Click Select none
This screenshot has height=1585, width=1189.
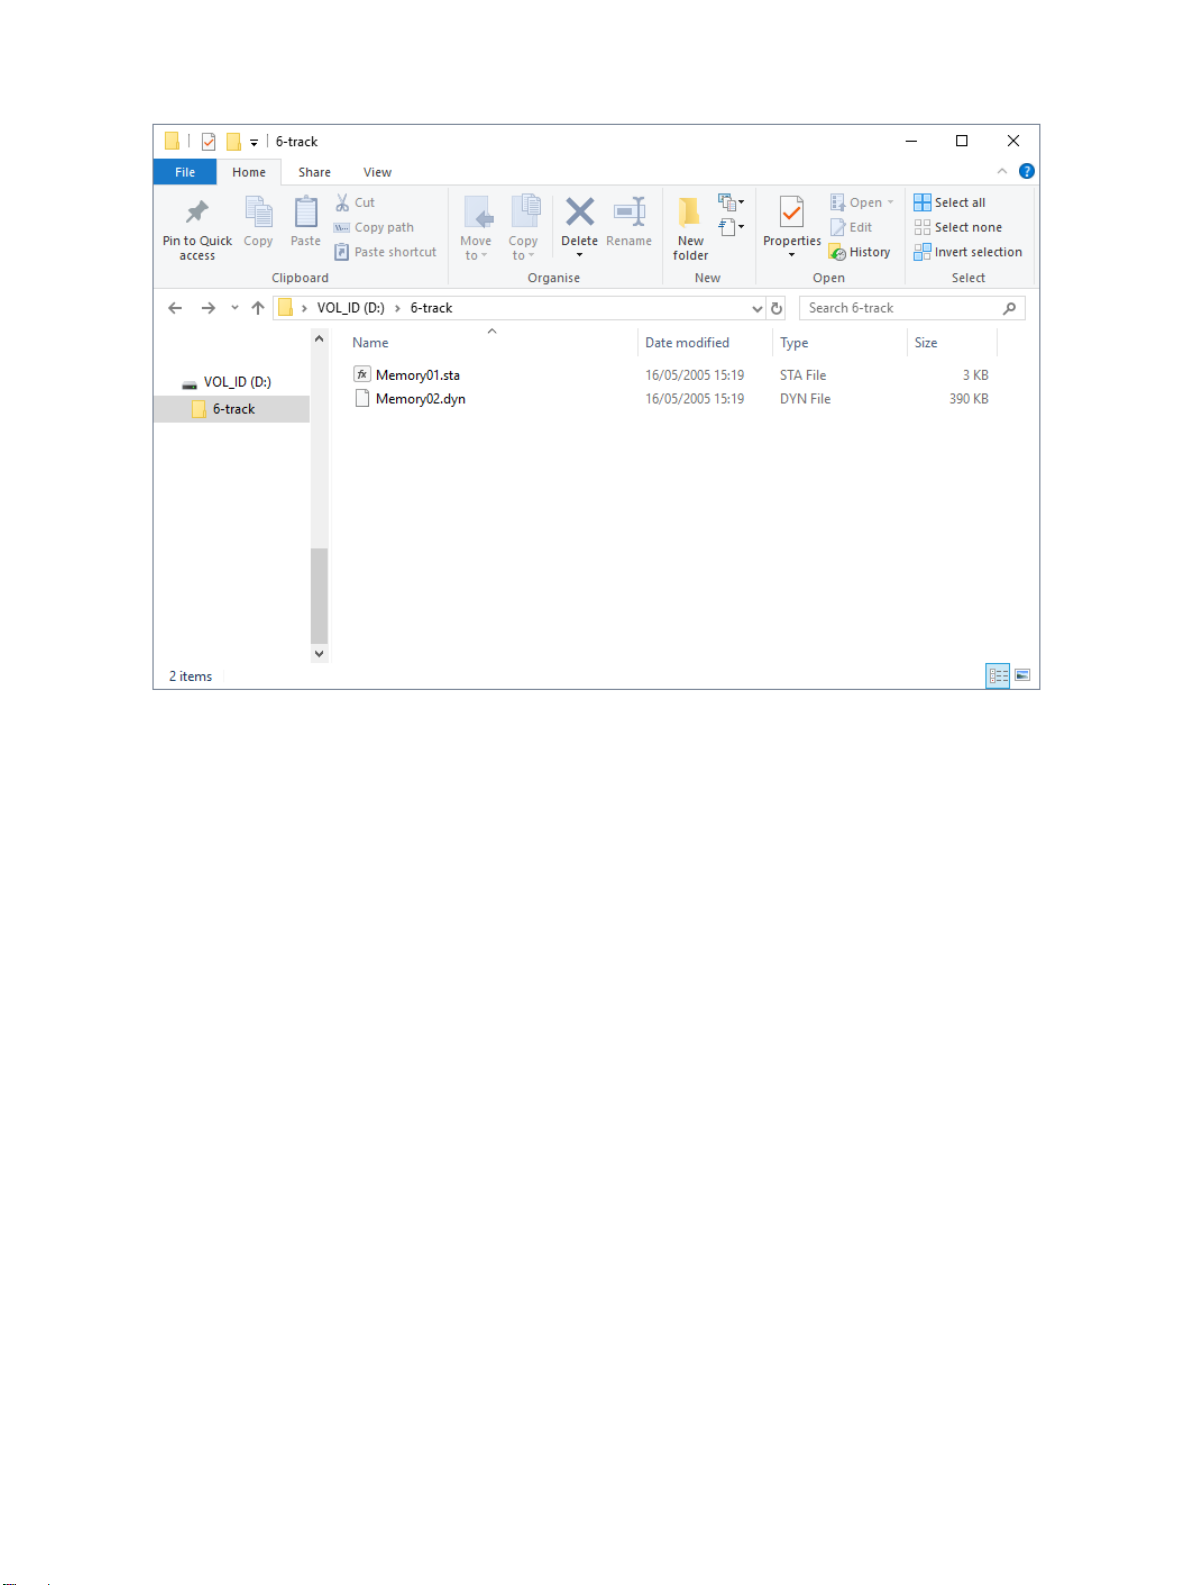(x=958, y=227)
